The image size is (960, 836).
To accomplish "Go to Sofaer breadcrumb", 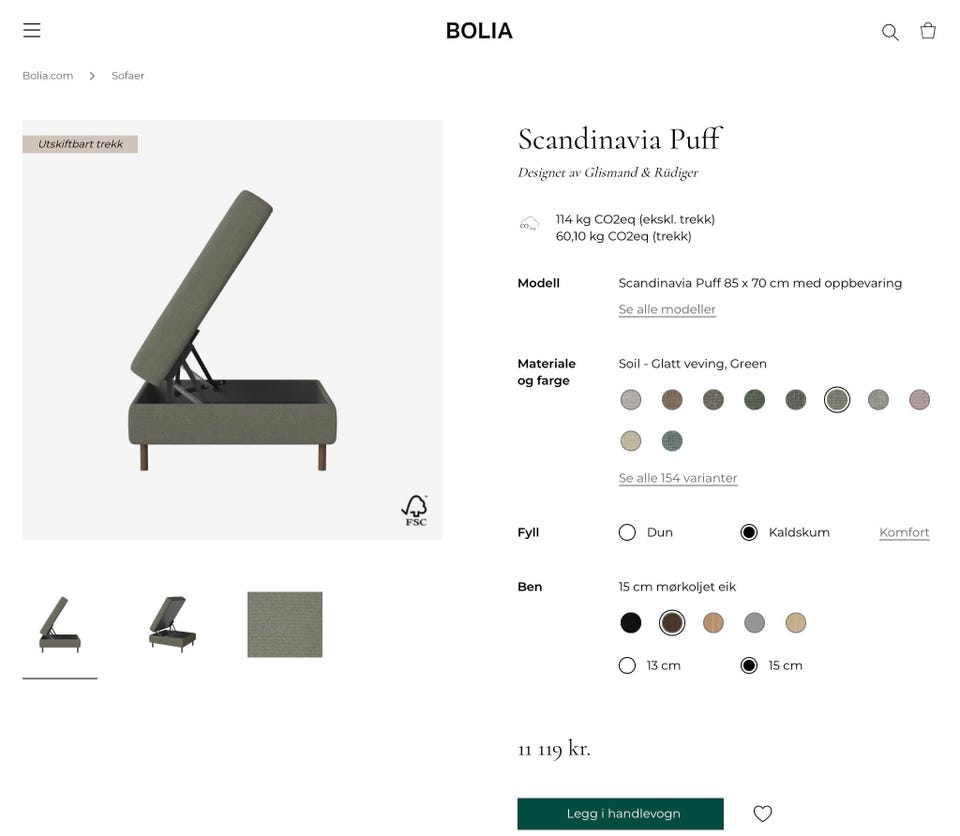I will 128,76.
